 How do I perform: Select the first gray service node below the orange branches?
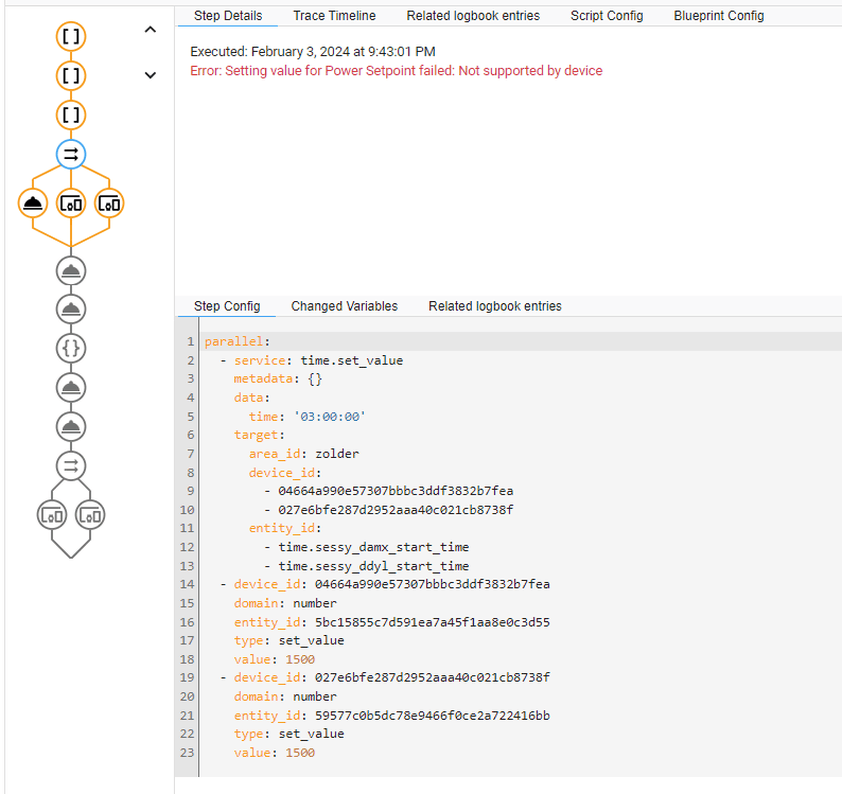71,271
